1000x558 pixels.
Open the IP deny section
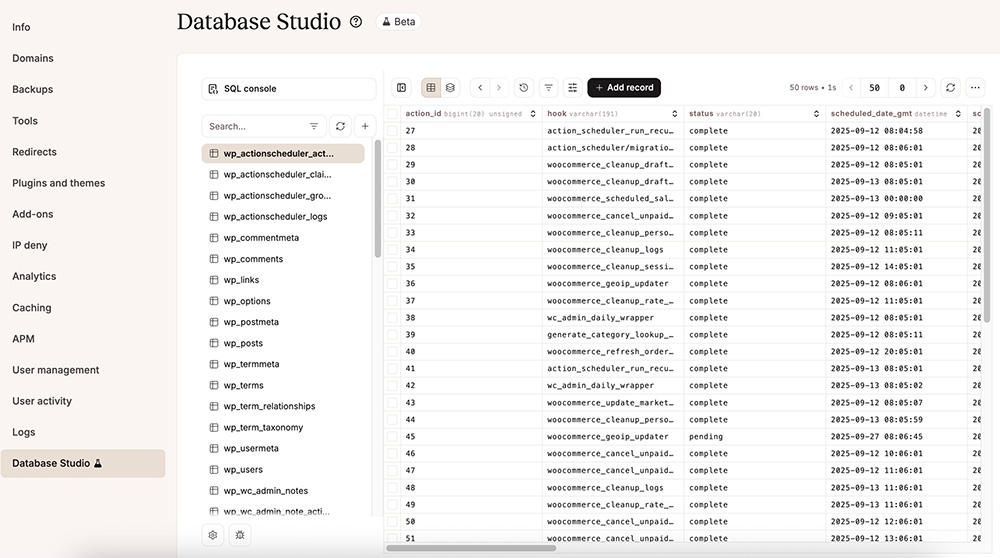pos(29,245)
